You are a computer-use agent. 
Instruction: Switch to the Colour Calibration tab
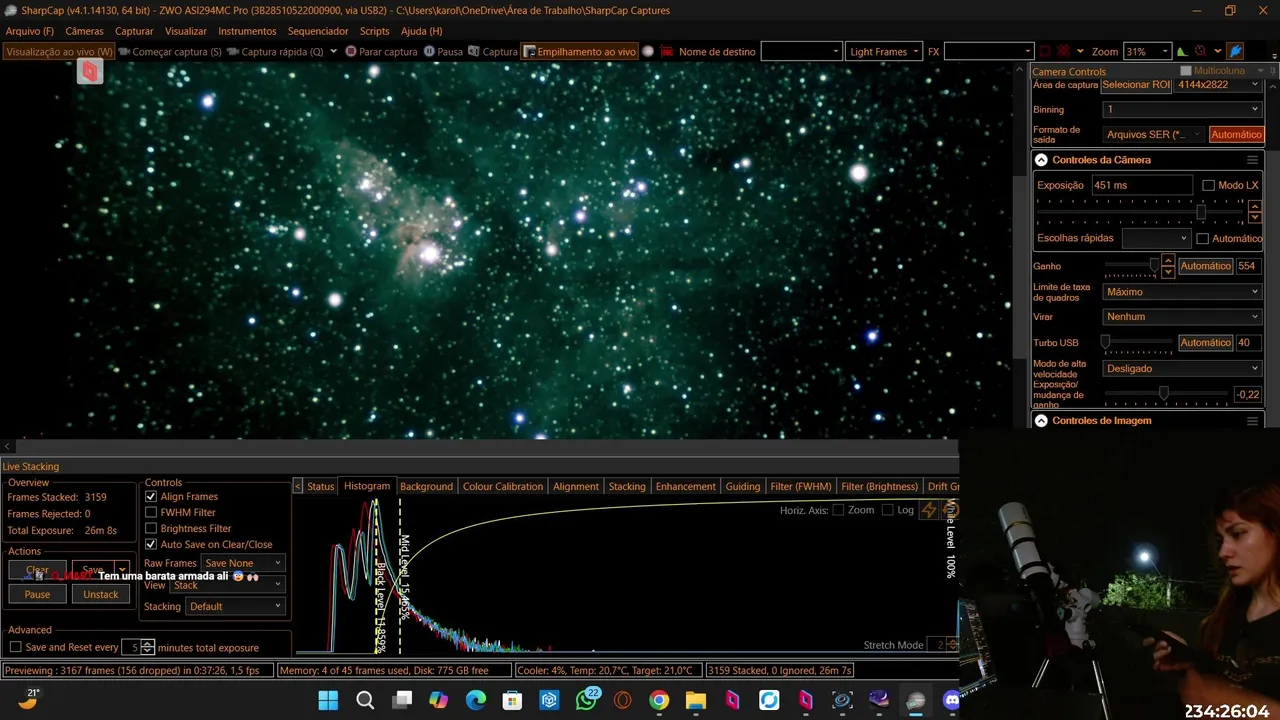point(503,486)
